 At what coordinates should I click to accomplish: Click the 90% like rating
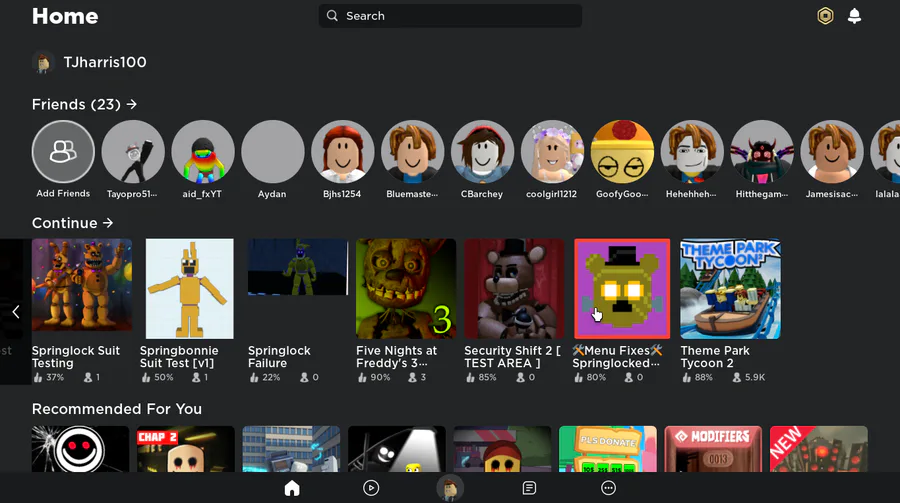coord(373,377)
